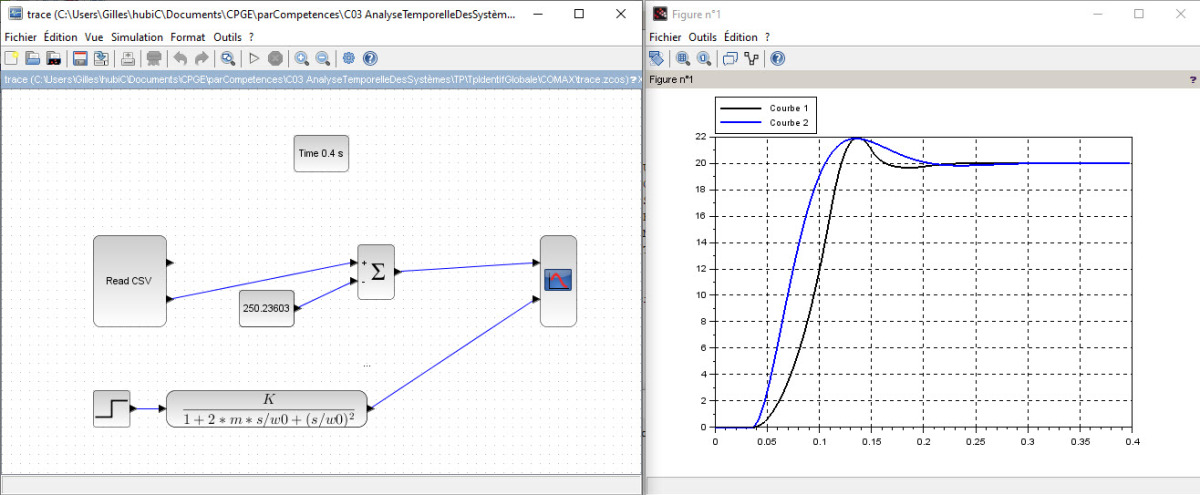Select the Figure n°1 tab header
The width and height of the screenshot is (1200, 495).
coord(672,79)
